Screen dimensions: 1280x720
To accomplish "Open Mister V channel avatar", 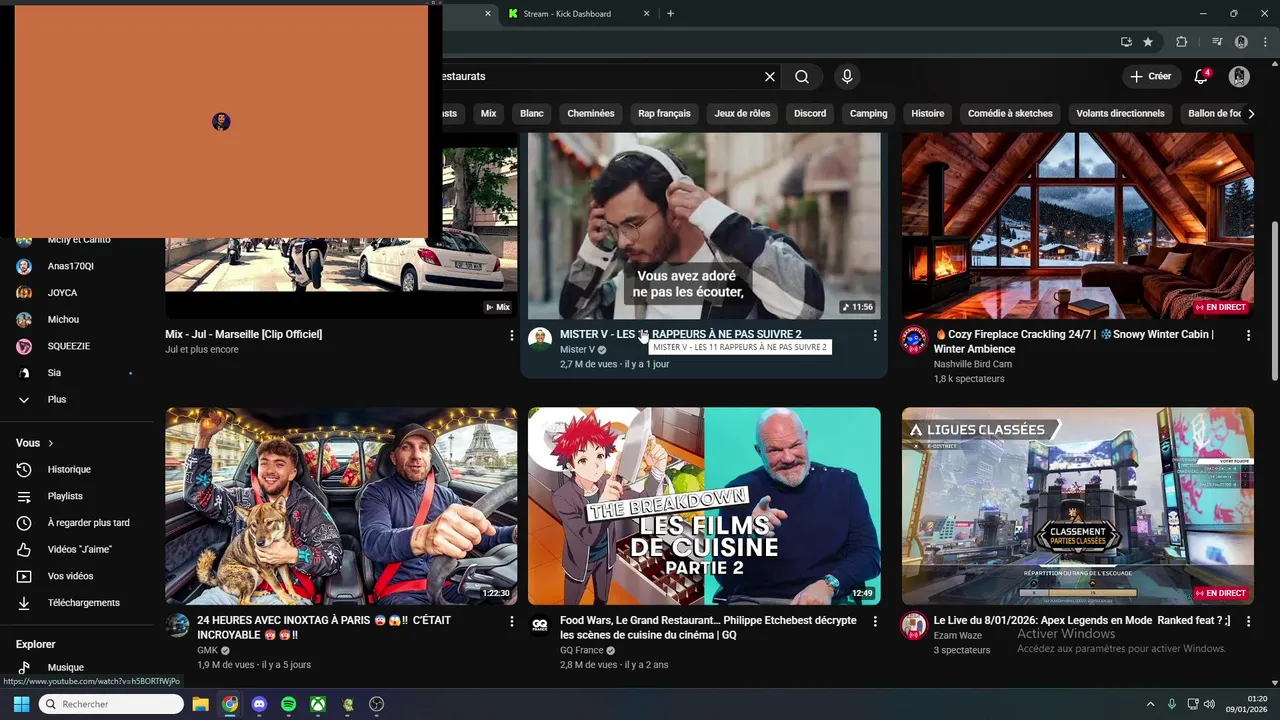I will coord(540,339).
